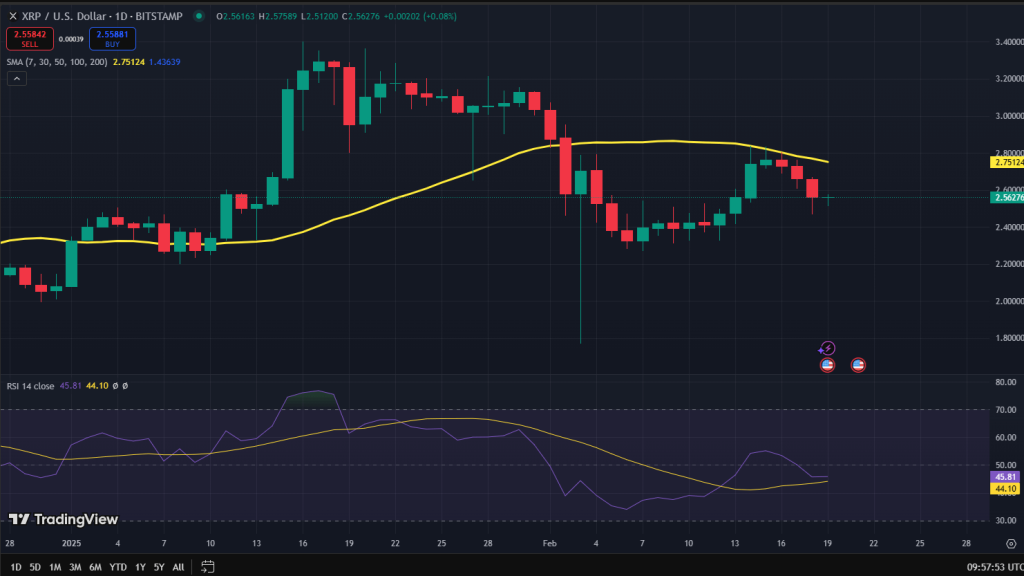Click the 3.40000 price scale label

(x=1008, y=42)
